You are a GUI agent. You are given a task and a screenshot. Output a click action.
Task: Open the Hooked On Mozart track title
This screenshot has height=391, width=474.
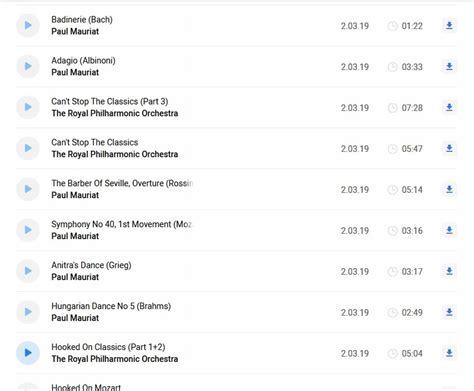(86, 387)
